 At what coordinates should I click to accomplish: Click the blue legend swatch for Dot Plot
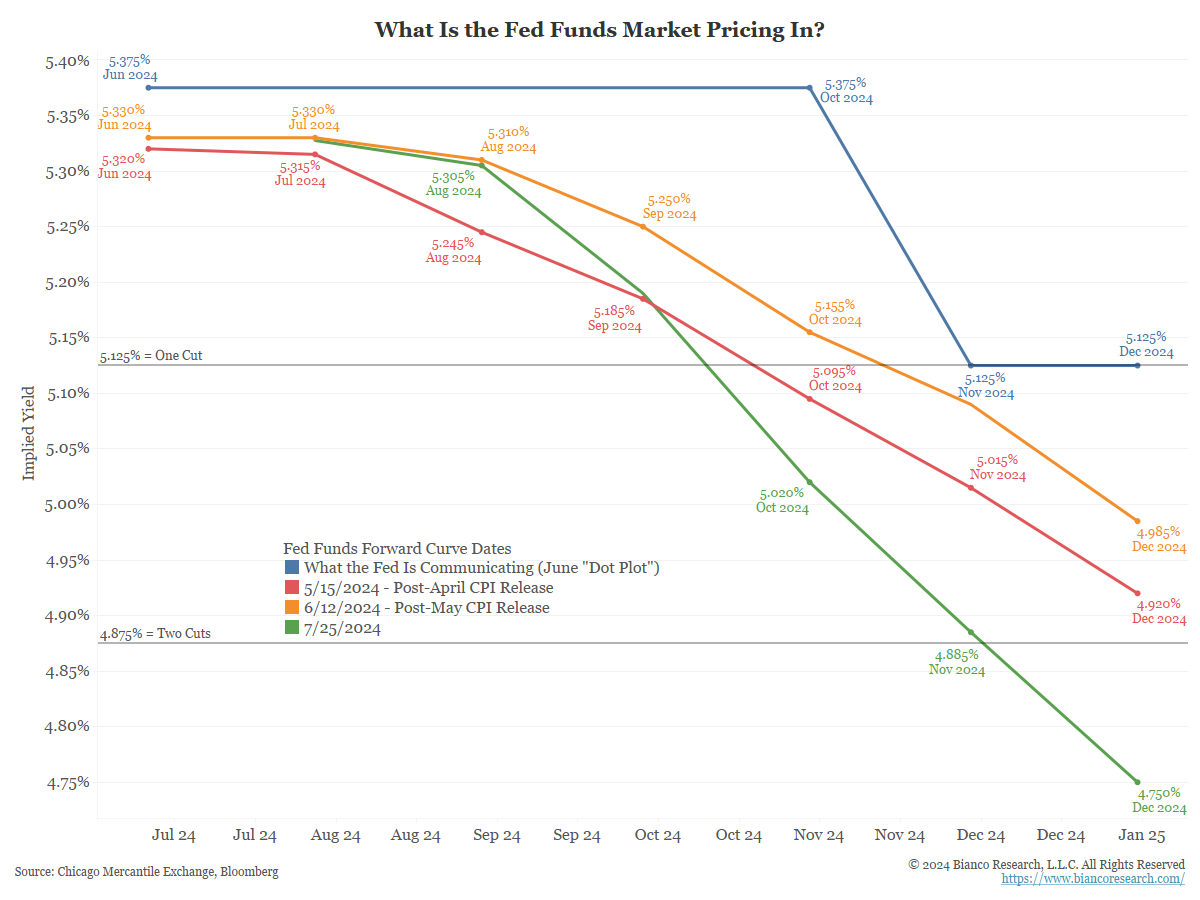(292, 568)
